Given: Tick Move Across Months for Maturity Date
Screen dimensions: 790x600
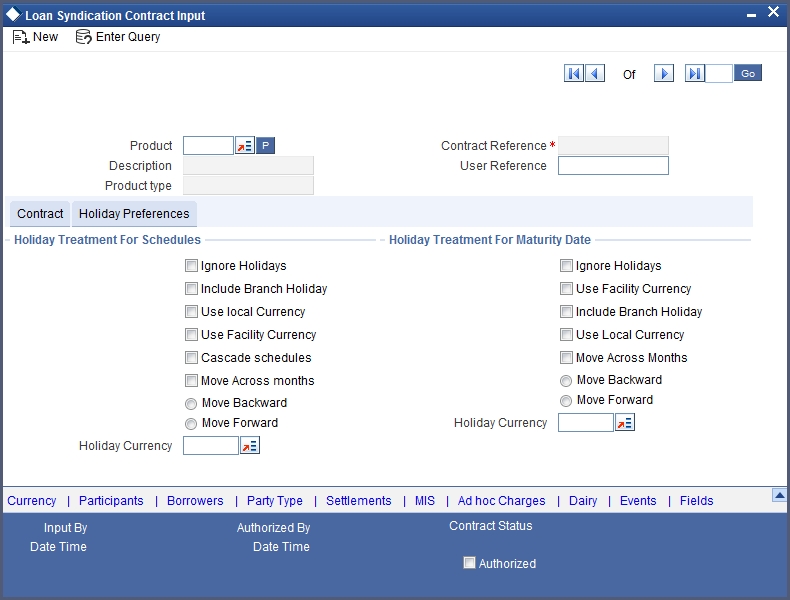Looking at the screenshot, I should pyautogui.click(x=566, y=358).
